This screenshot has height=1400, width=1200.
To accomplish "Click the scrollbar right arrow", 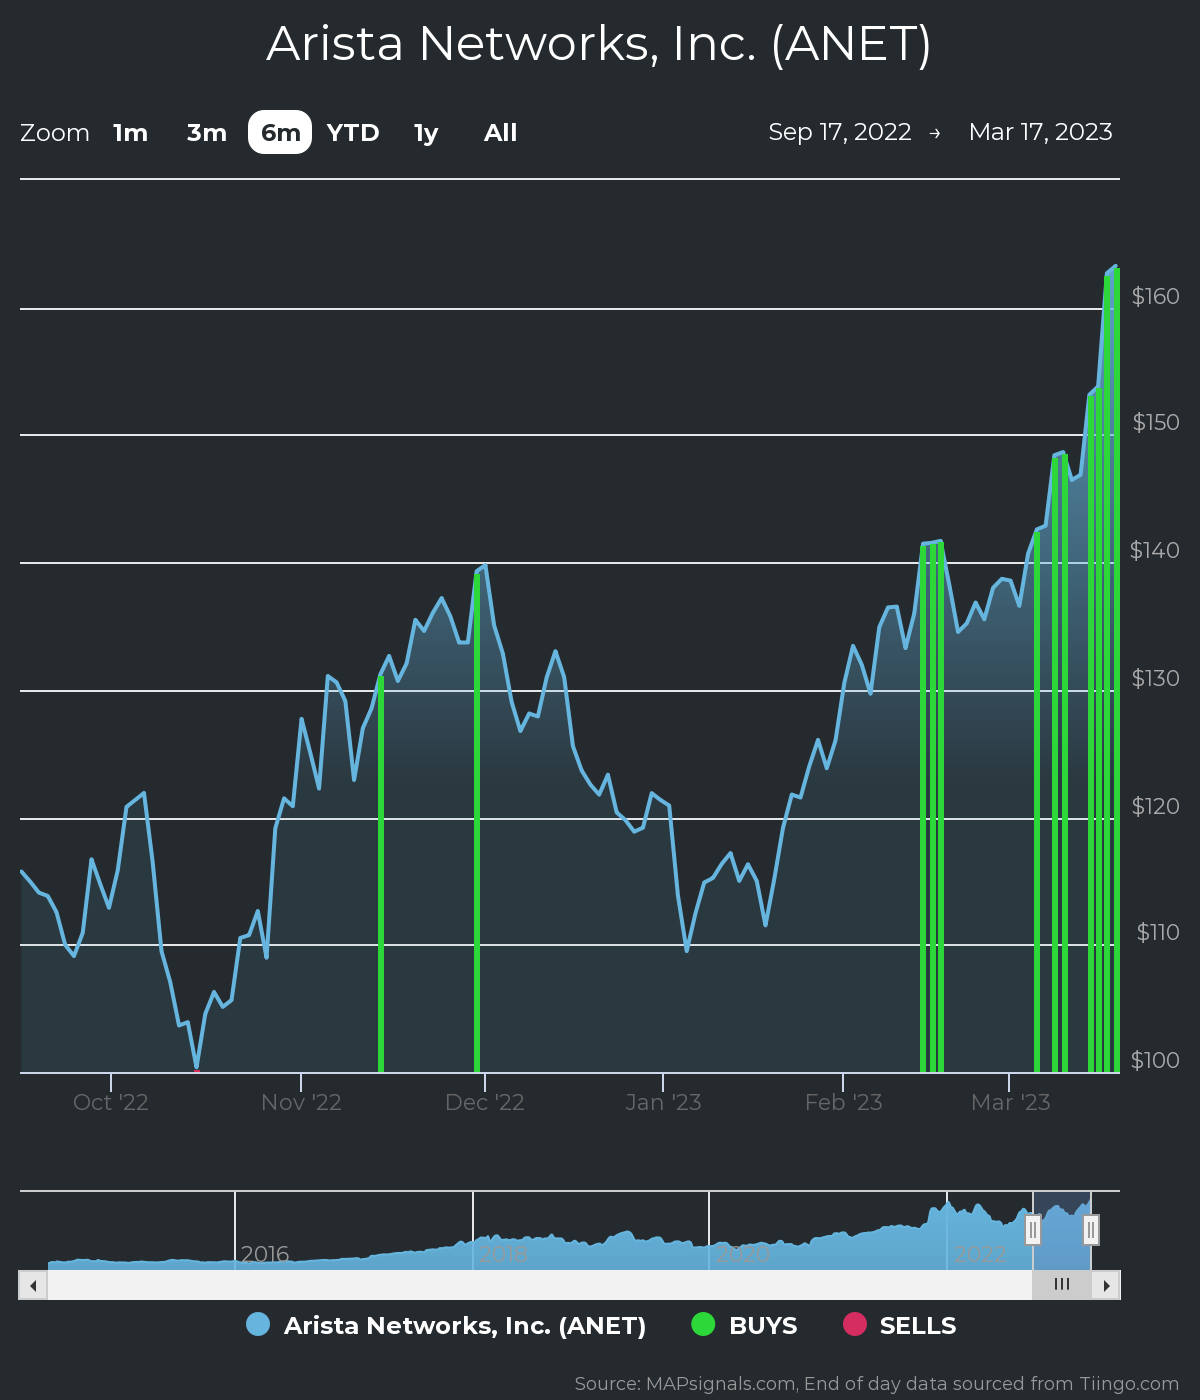I will (x=1106, y=1285).
